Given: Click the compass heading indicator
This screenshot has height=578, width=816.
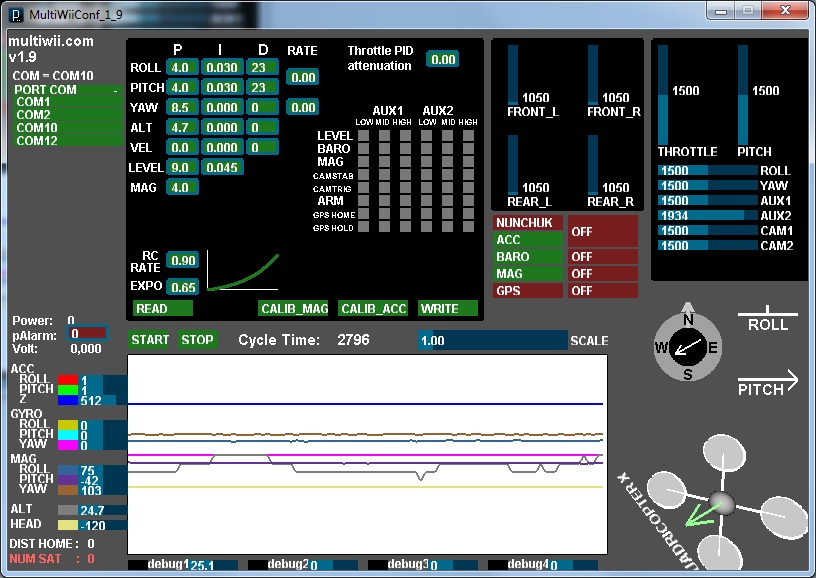Looking at the screenshot, I should coord(687,347).
